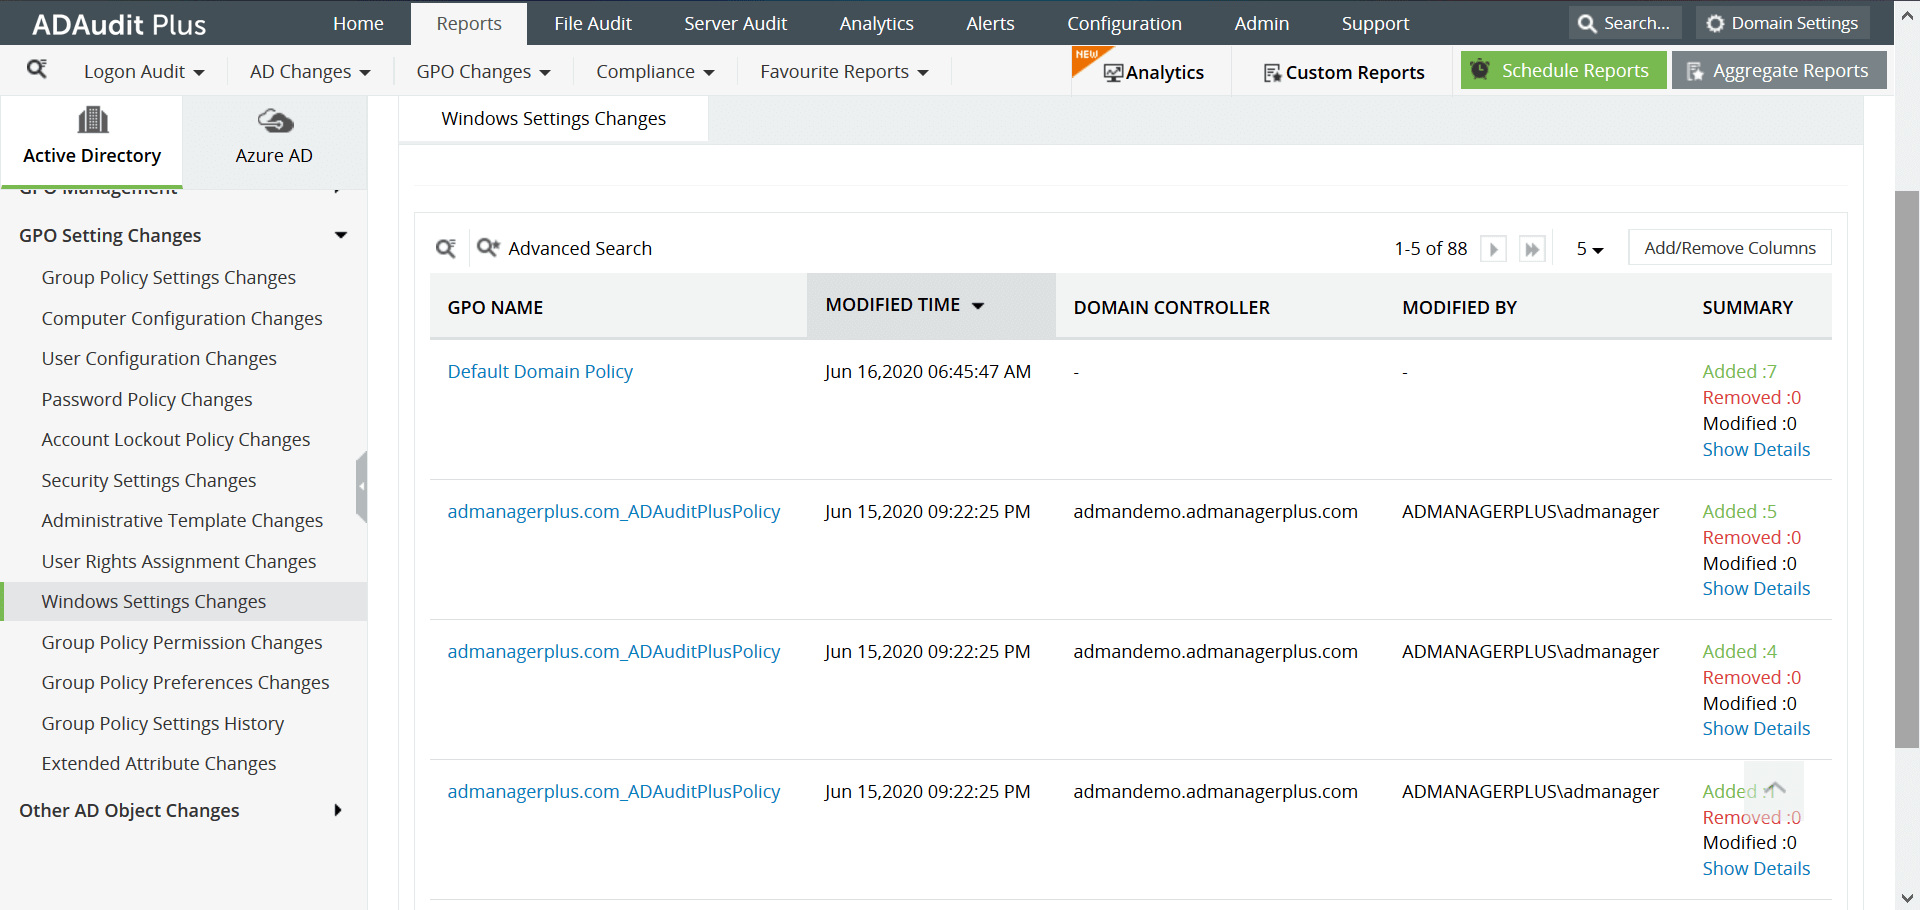Open the AD Changes dropdown

tap(310, 72)
